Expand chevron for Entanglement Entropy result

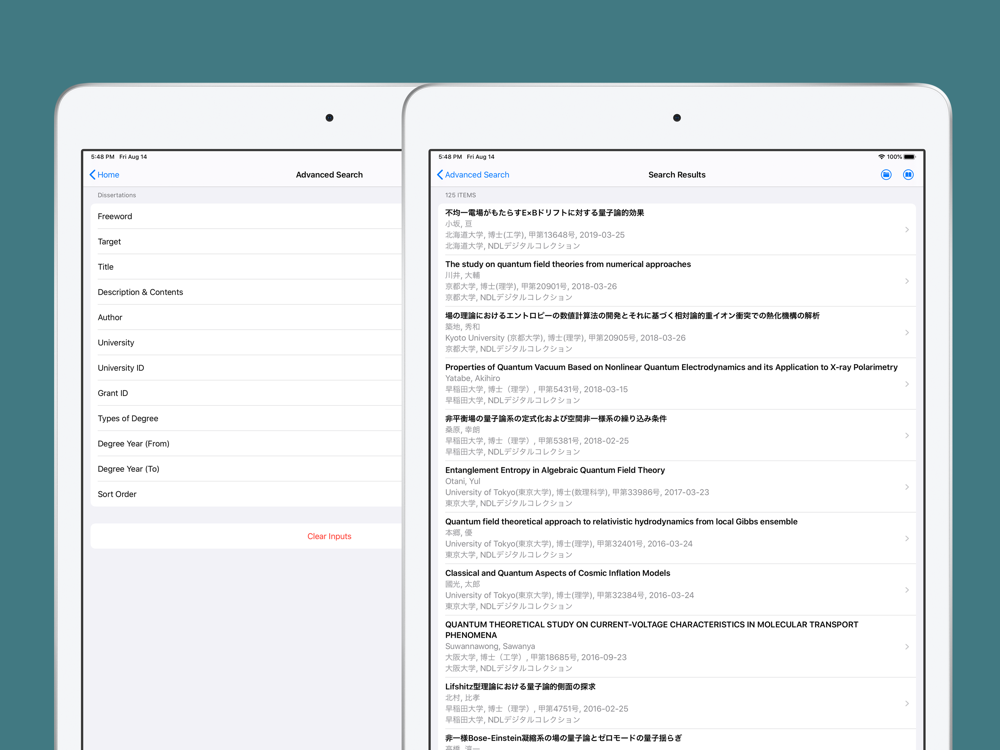click(907, 487)
